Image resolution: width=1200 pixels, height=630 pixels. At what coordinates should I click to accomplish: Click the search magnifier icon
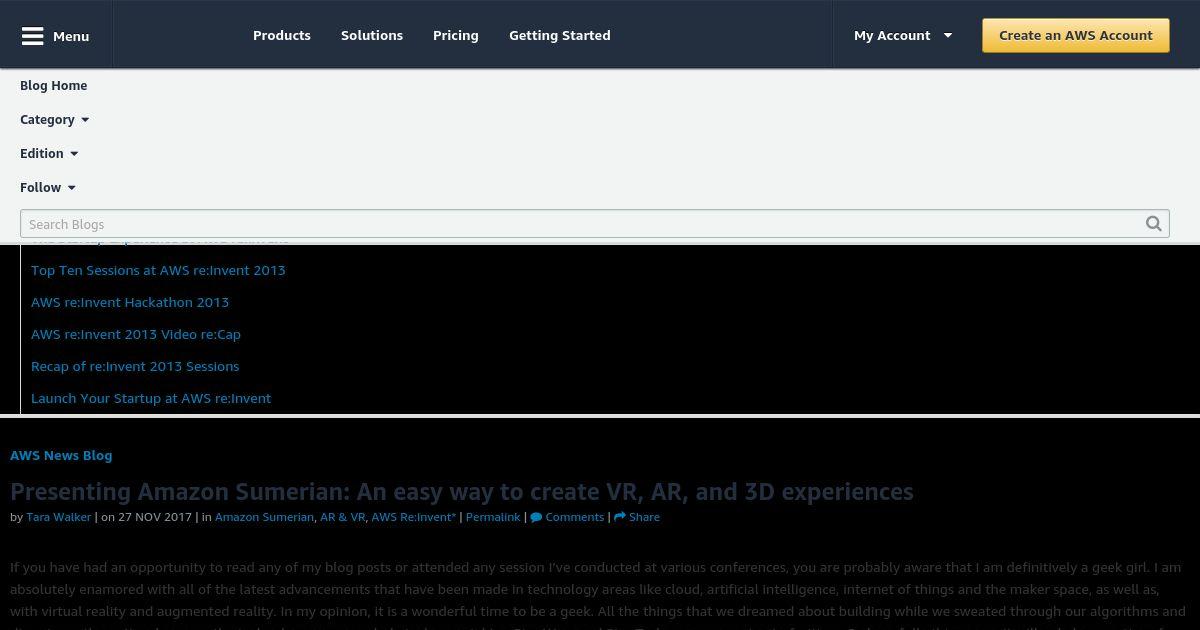pyautogui.click(x=1153, y=224)
